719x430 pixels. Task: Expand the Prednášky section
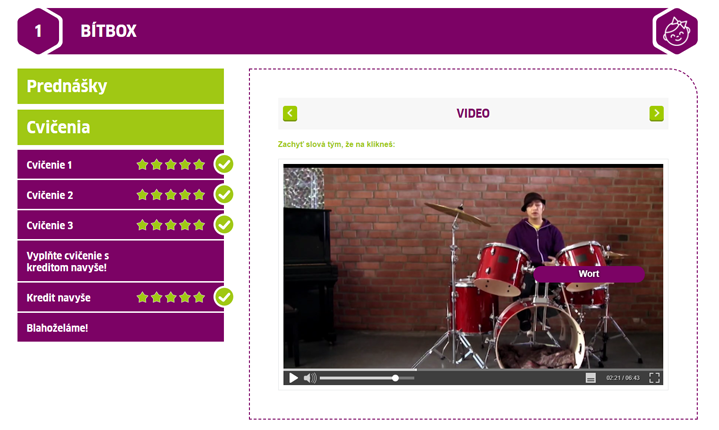pyautogui.click(x=121, y=86)
